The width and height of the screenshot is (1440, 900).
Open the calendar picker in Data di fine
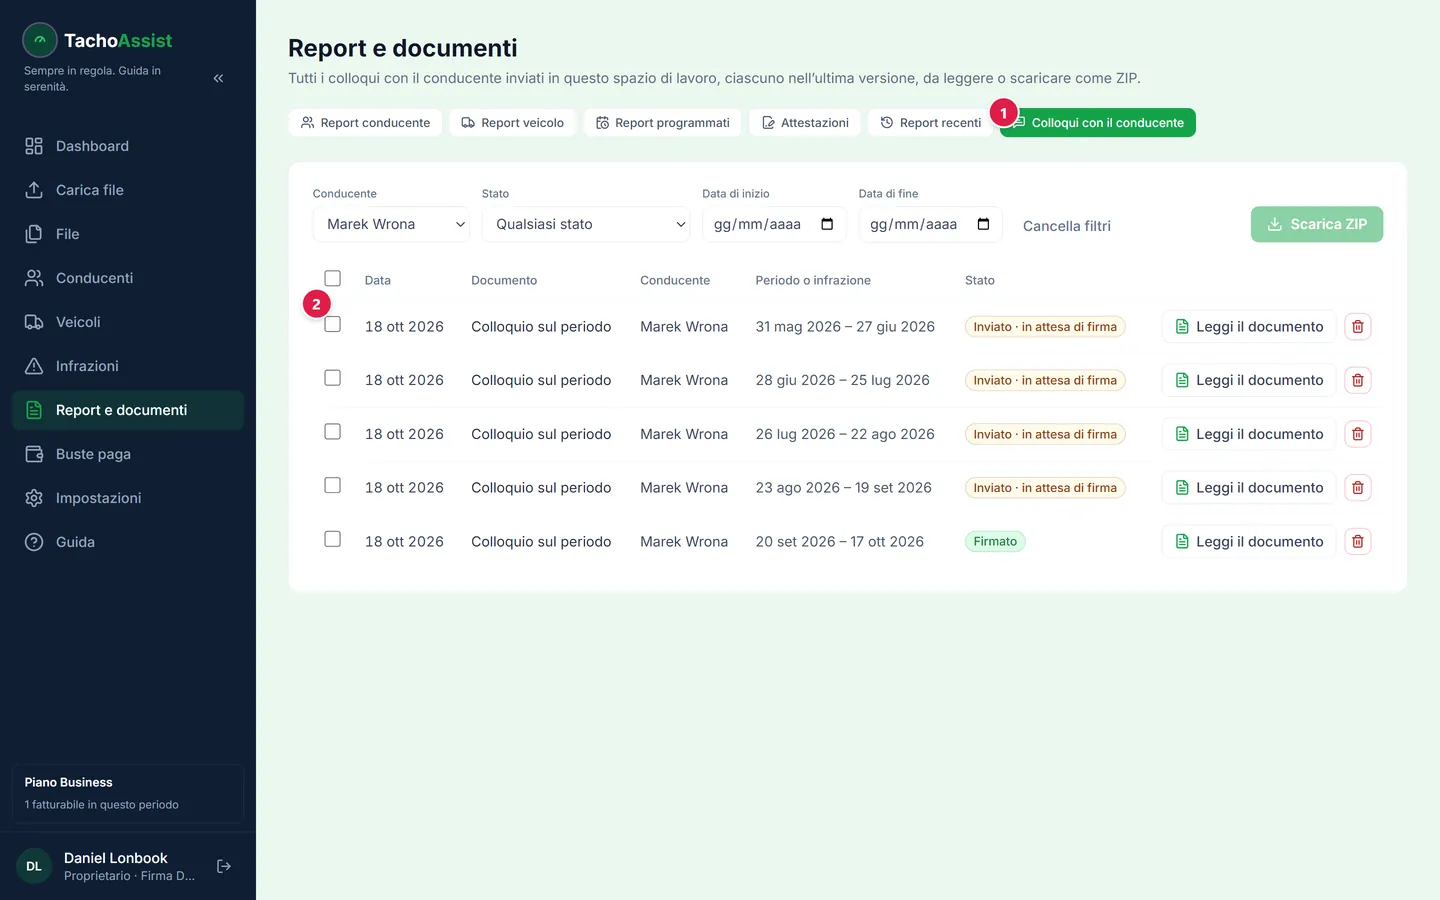coord(983,224)
